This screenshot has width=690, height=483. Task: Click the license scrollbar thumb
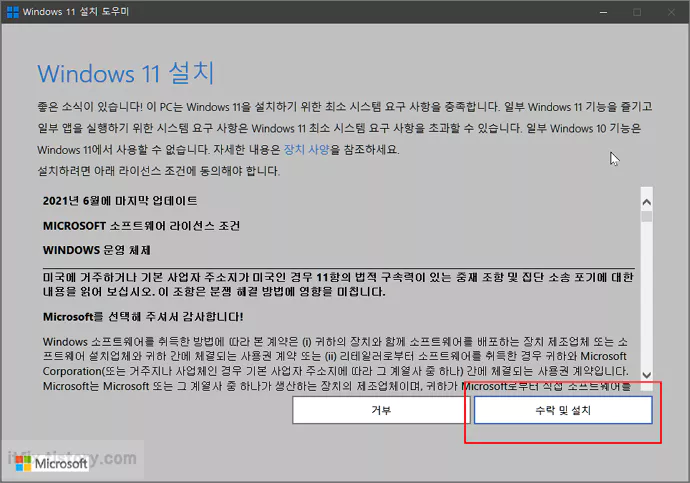[646, 216]
